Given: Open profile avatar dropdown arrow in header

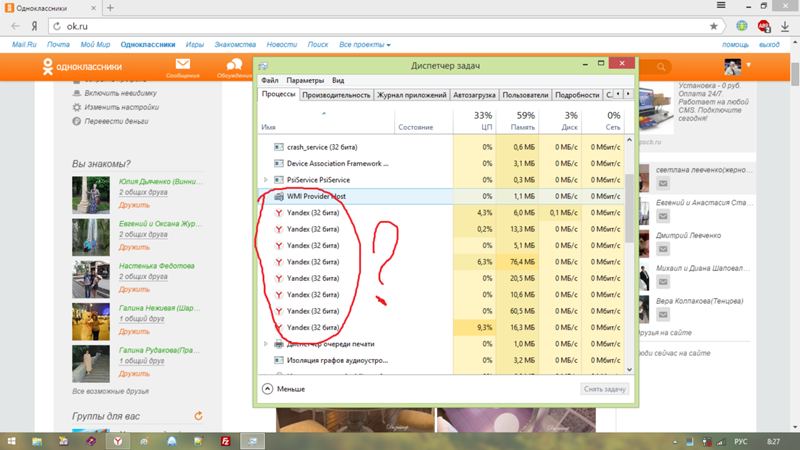Looking at the screenshot, I should (748, 65).
